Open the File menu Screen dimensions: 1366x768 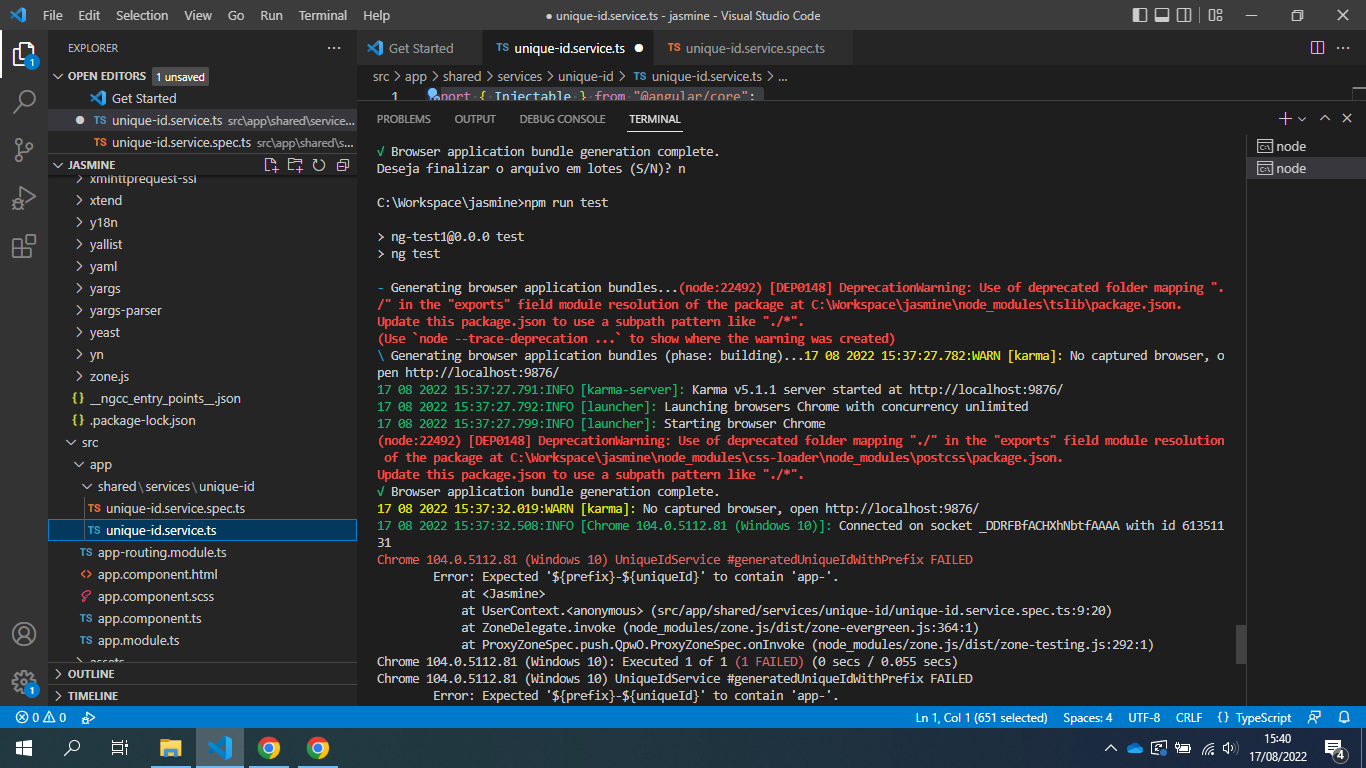[x=52, y=15]
